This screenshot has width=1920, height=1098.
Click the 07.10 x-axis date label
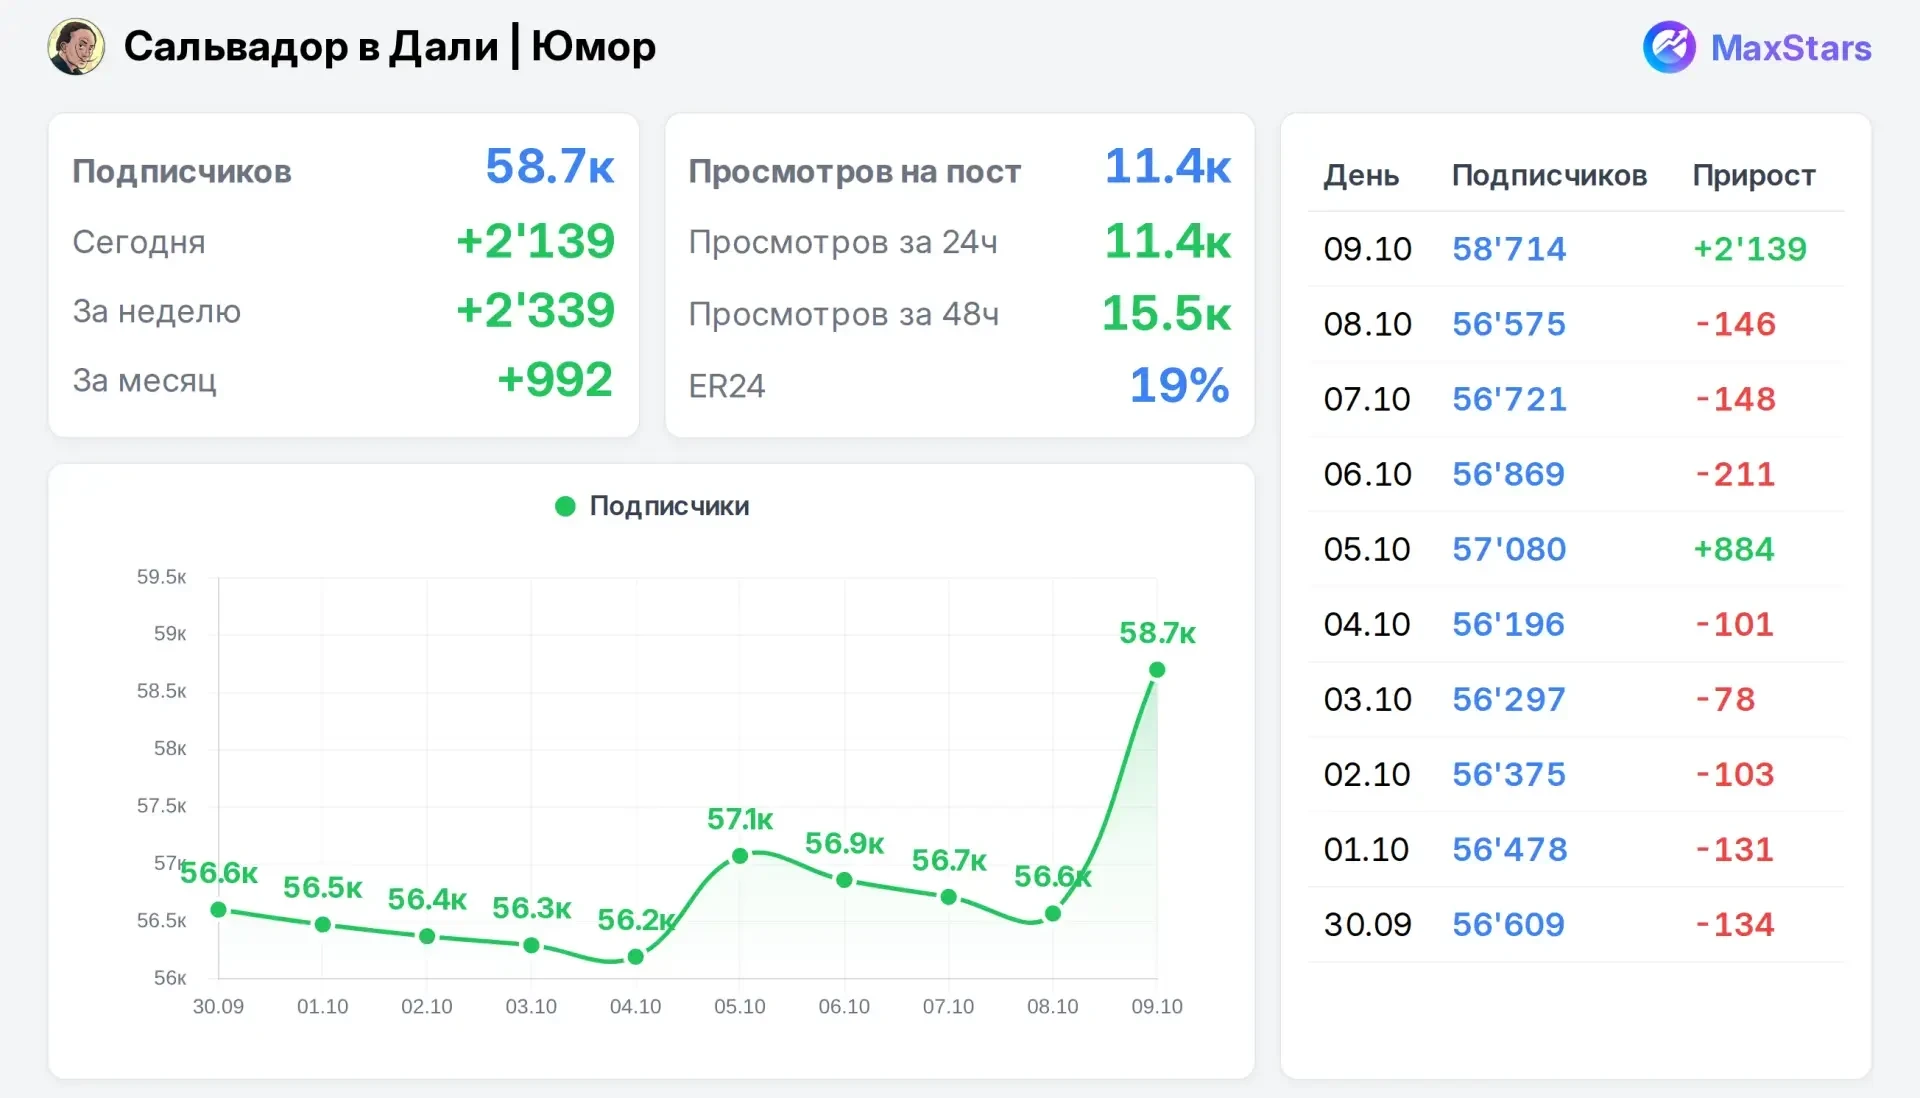click(x=948, y=1007)
